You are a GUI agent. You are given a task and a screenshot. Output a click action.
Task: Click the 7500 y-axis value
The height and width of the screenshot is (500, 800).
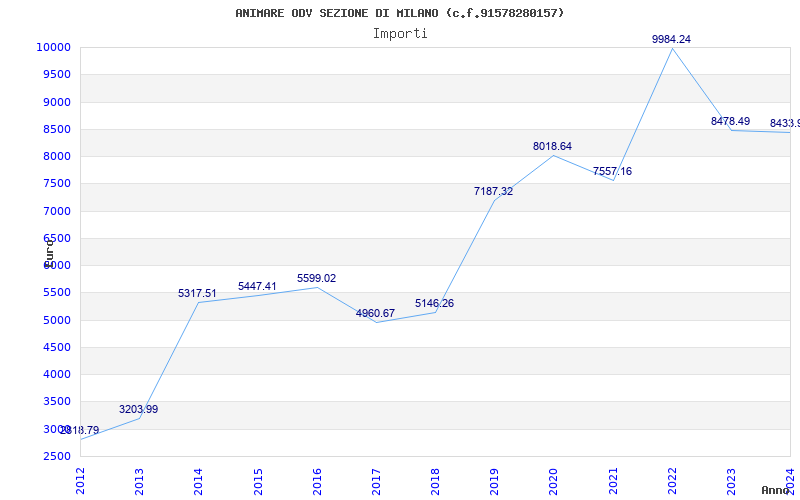point(56,184)
